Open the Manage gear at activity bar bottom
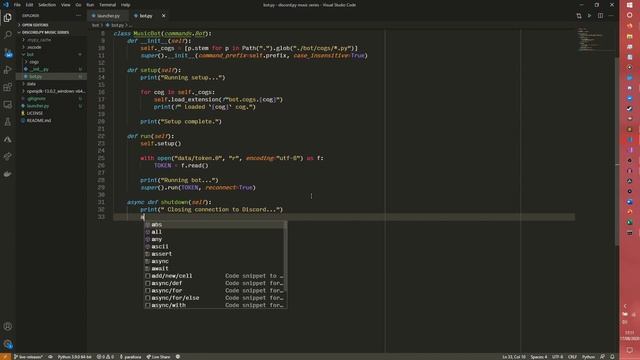The height and width of the screenshot is (360, 640). [x=7, y=344]
